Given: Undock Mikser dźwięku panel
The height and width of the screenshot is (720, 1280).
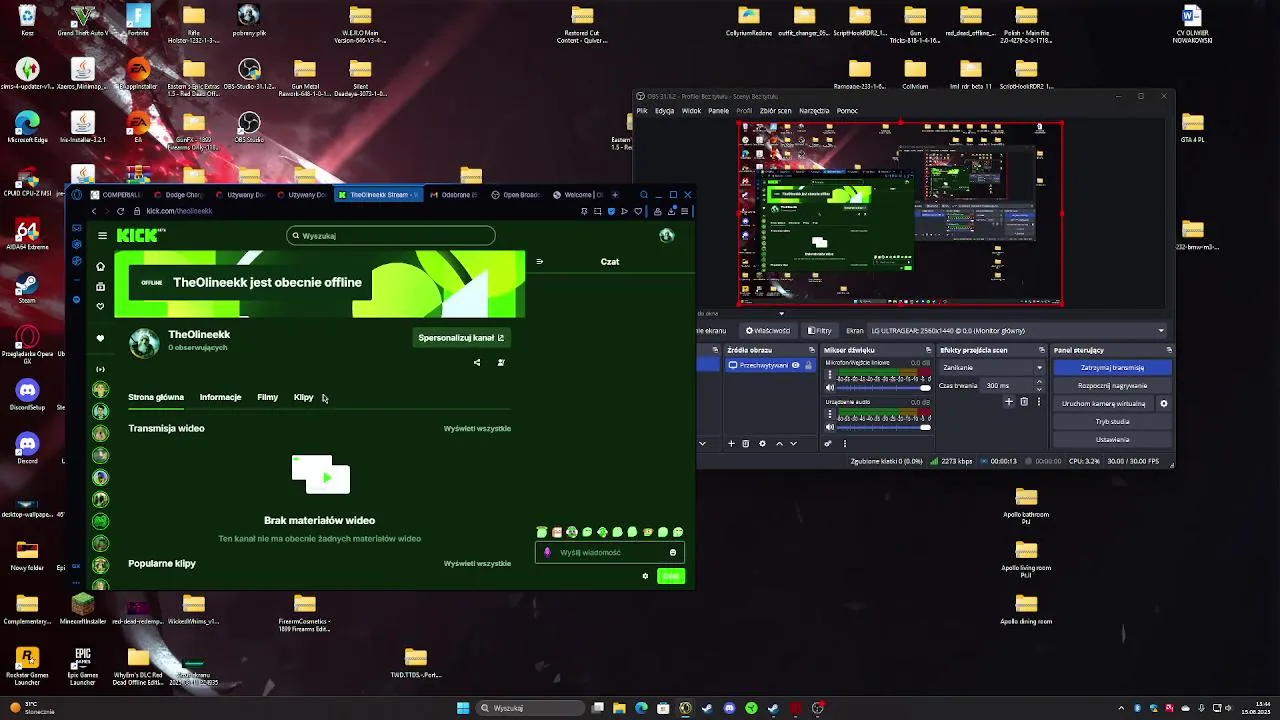Looking at the screenshot, I should [x=928, y=350].
